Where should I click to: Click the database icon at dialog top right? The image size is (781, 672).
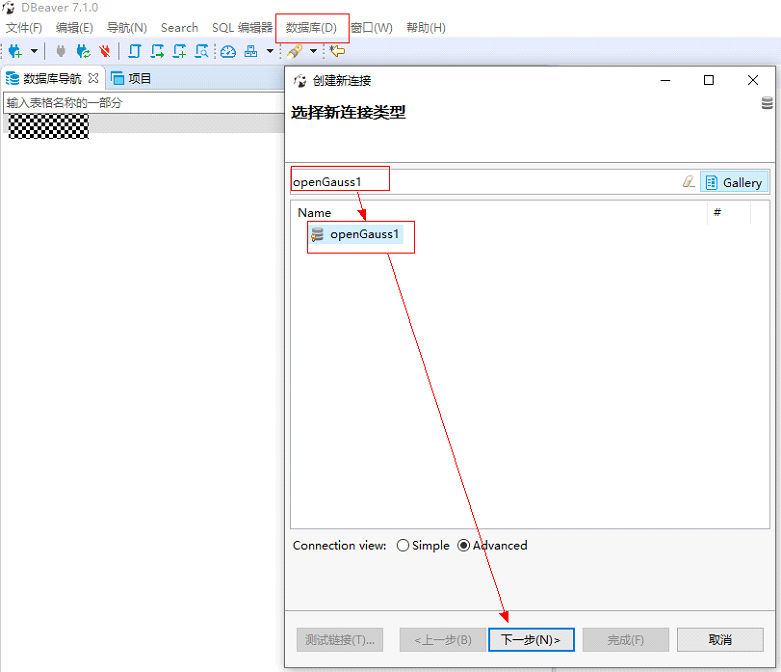click(767, 103)
